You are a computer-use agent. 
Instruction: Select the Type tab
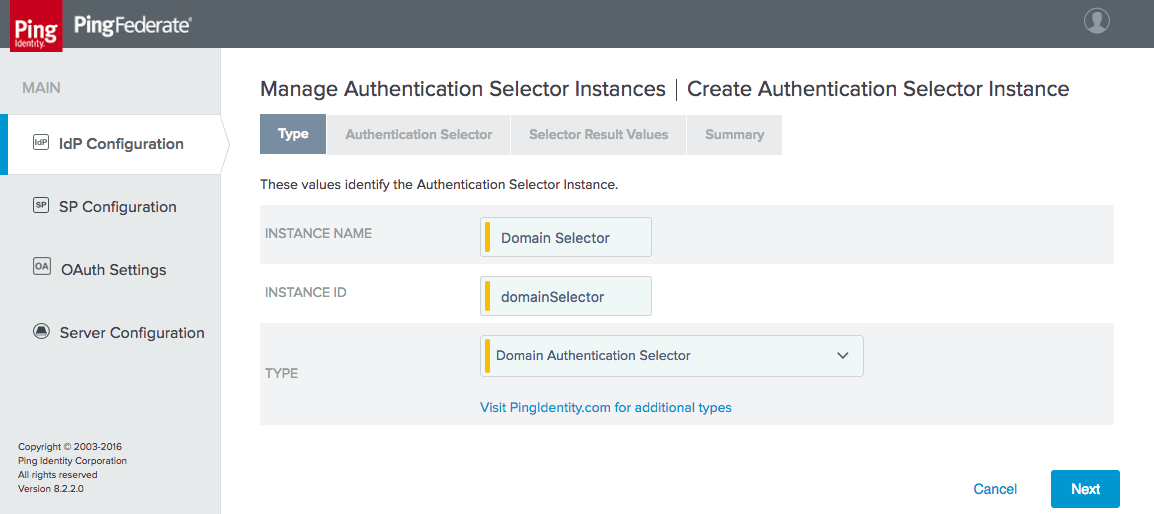click(x=293, y=135)
